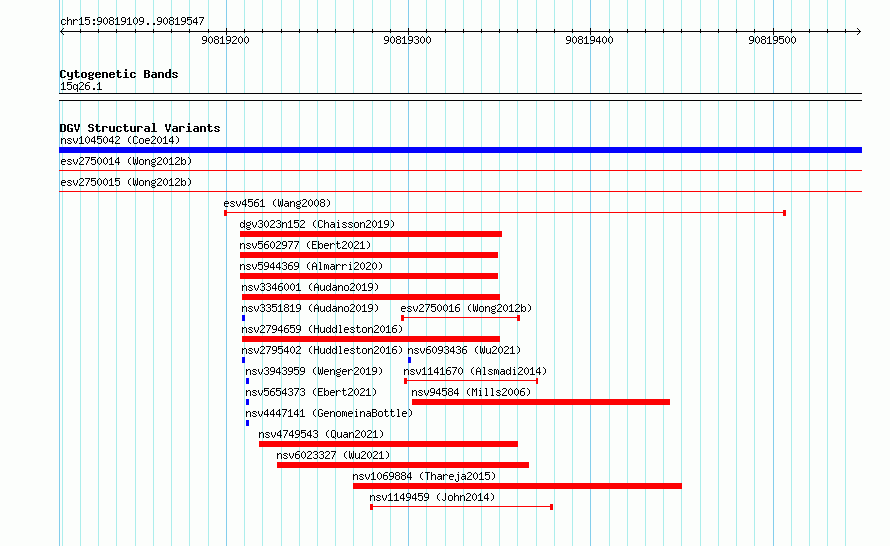Open the nsv5602977 (Ebert2021) variant label
This screenshot has width=890, height=546.
[x=305, y=245]
